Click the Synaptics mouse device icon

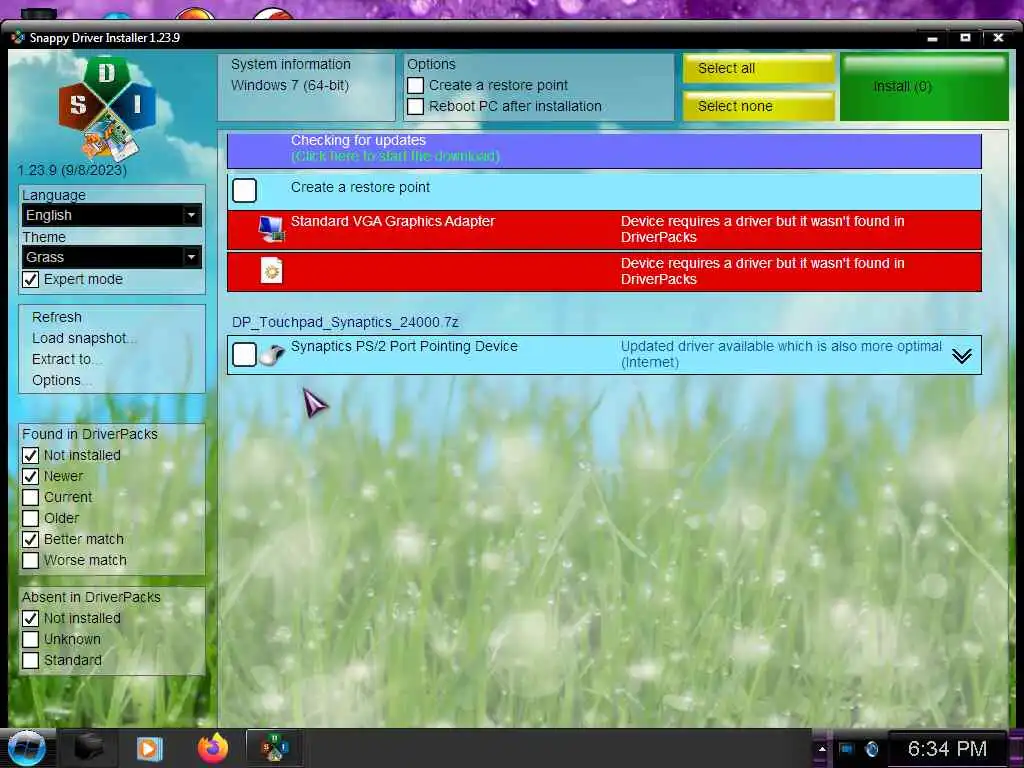click(272, 355)
